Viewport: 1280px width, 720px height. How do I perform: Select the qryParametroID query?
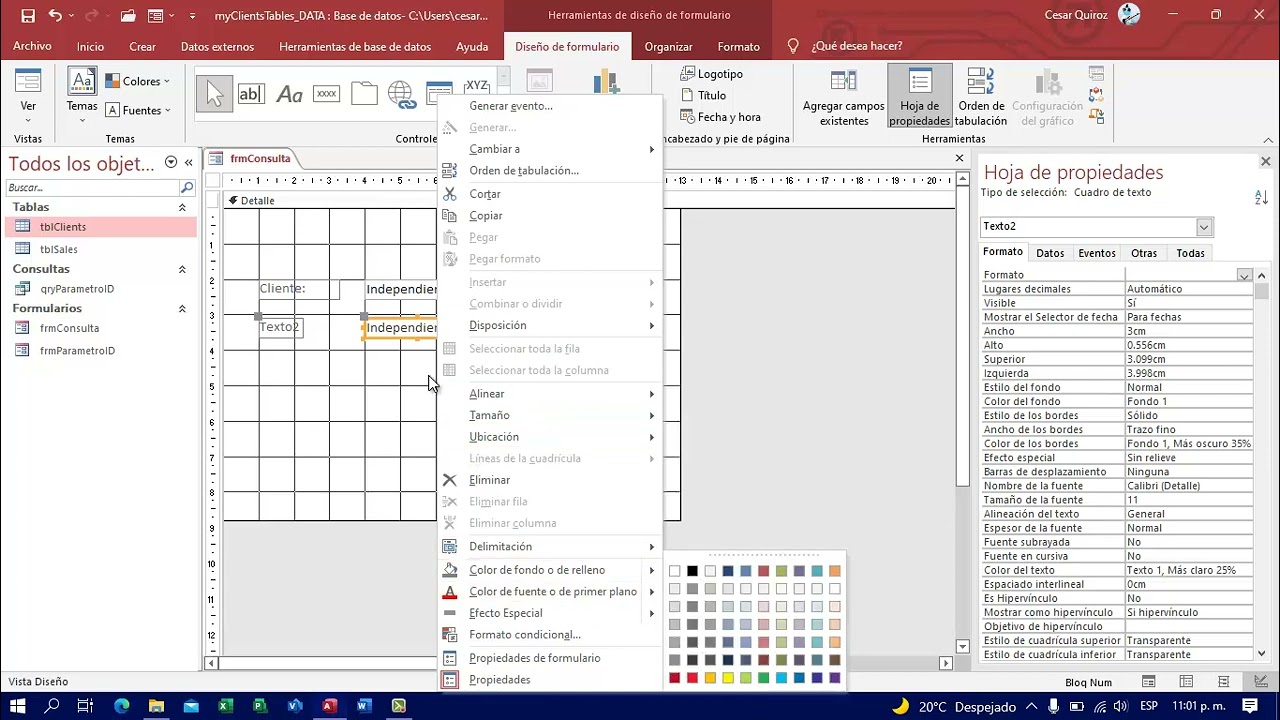[x=100, y=289]
